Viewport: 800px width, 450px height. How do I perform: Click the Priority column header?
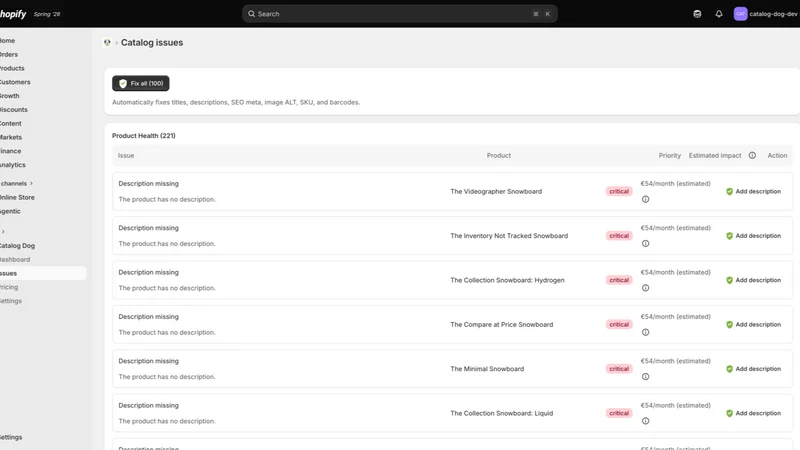[x=669, y=156]
